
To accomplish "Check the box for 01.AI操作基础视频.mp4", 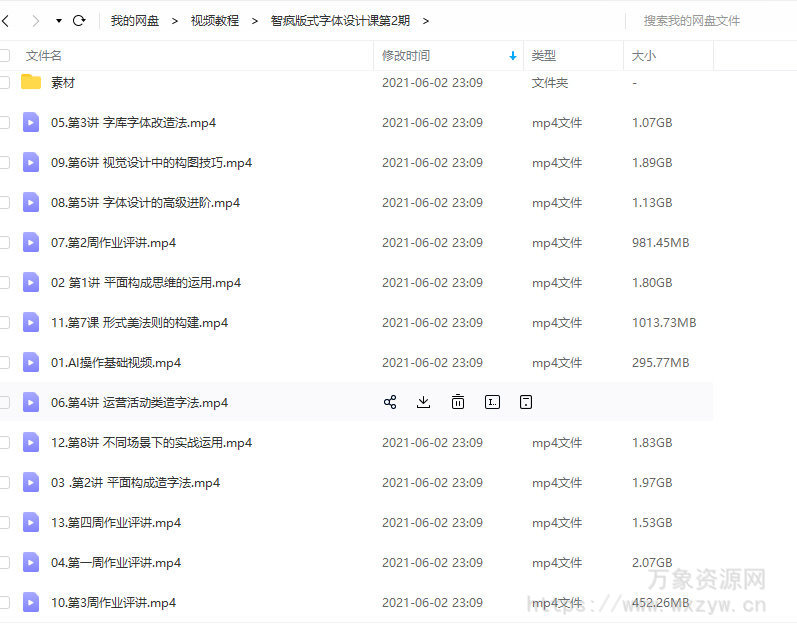I will 5,362.
